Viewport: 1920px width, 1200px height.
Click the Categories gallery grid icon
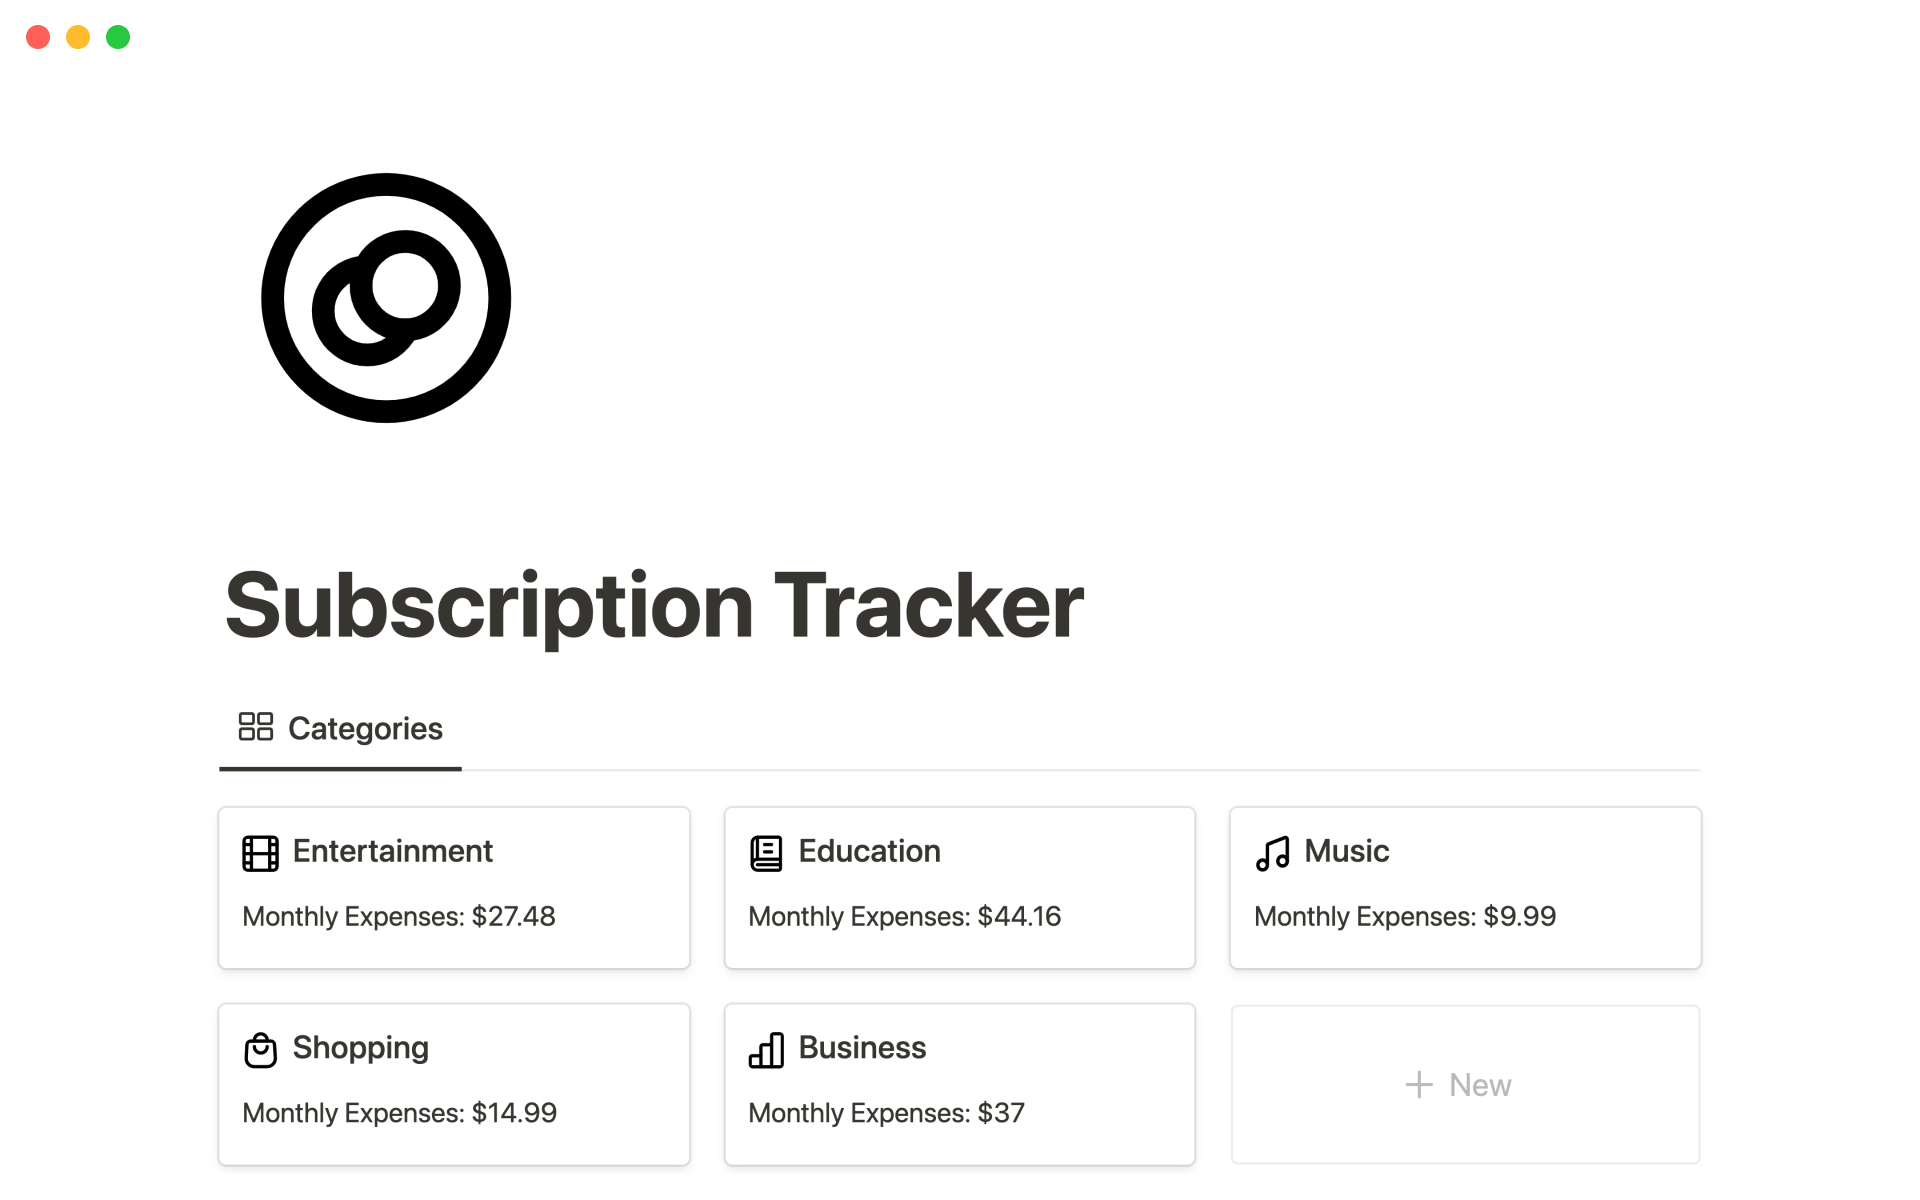[x=255, y=727]
